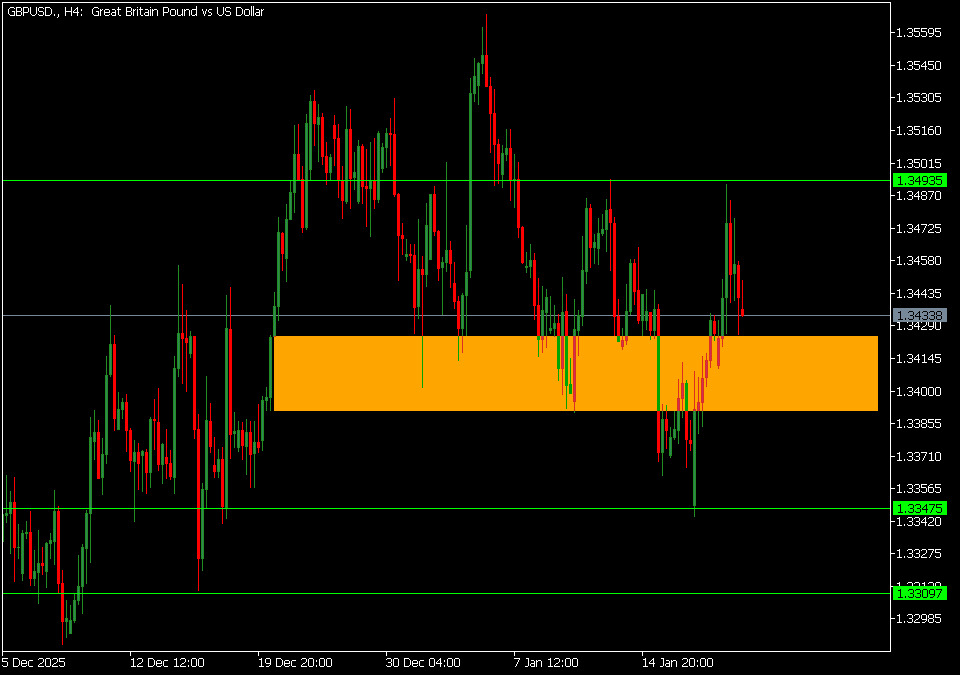Click the green 1.33097 price label
The width and height of the screenshot is (960, 675).
point(918,593)
